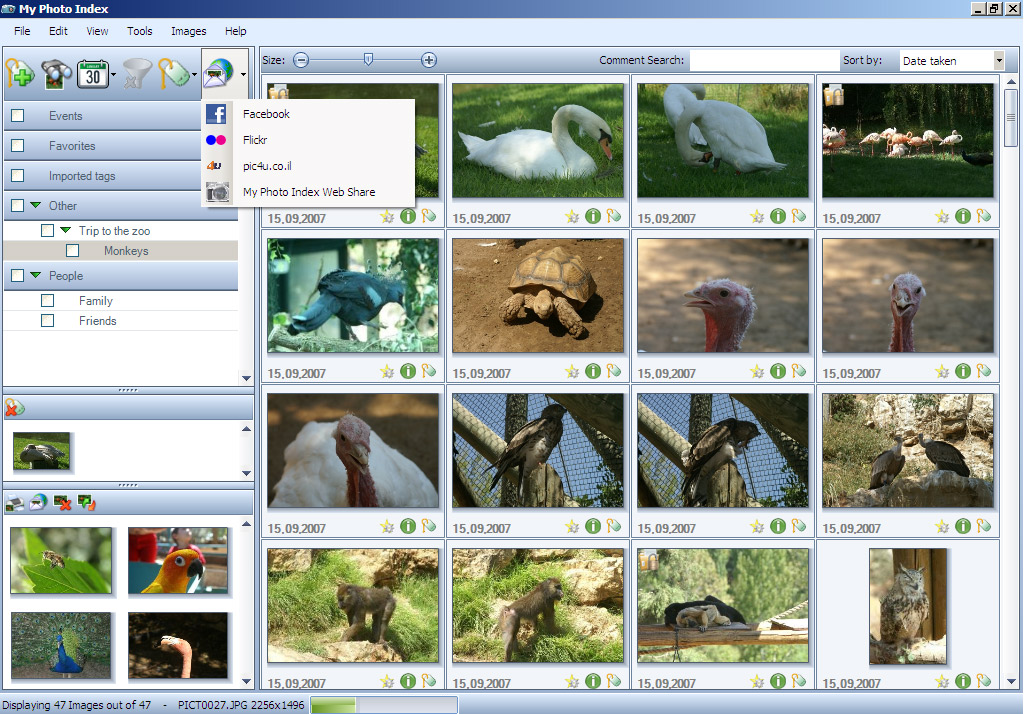This screenshot has height=714, width=1024.
Task: Select the peacock thumbnail in lower panel
Action: click(x=61, y=645)
